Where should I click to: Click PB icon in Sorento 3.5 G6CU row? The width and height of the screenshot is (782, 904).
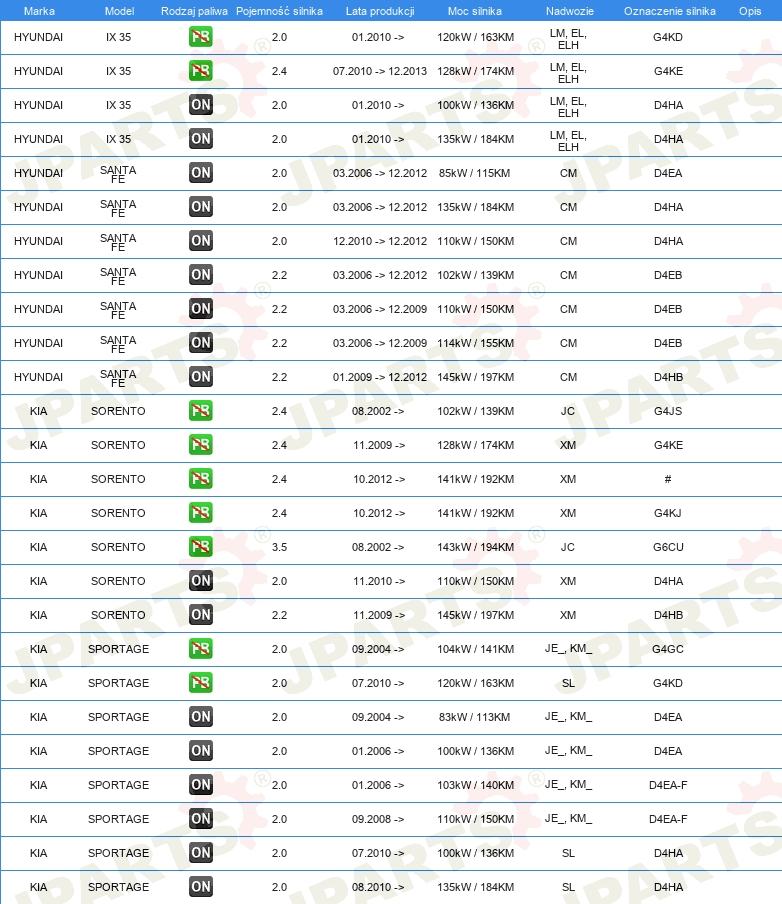[x=201, y=547]
